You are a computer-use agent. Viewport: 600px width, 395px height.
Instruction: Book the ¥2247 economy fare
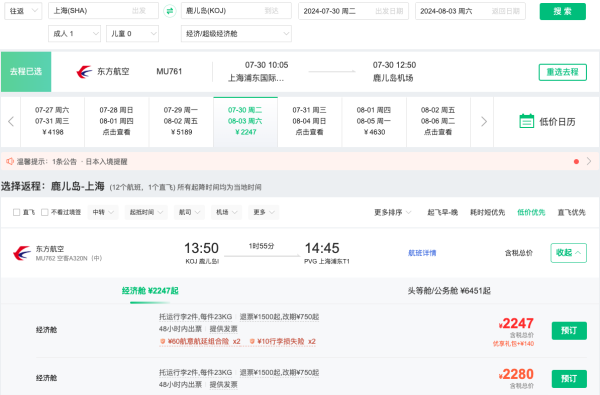point(569,331)
